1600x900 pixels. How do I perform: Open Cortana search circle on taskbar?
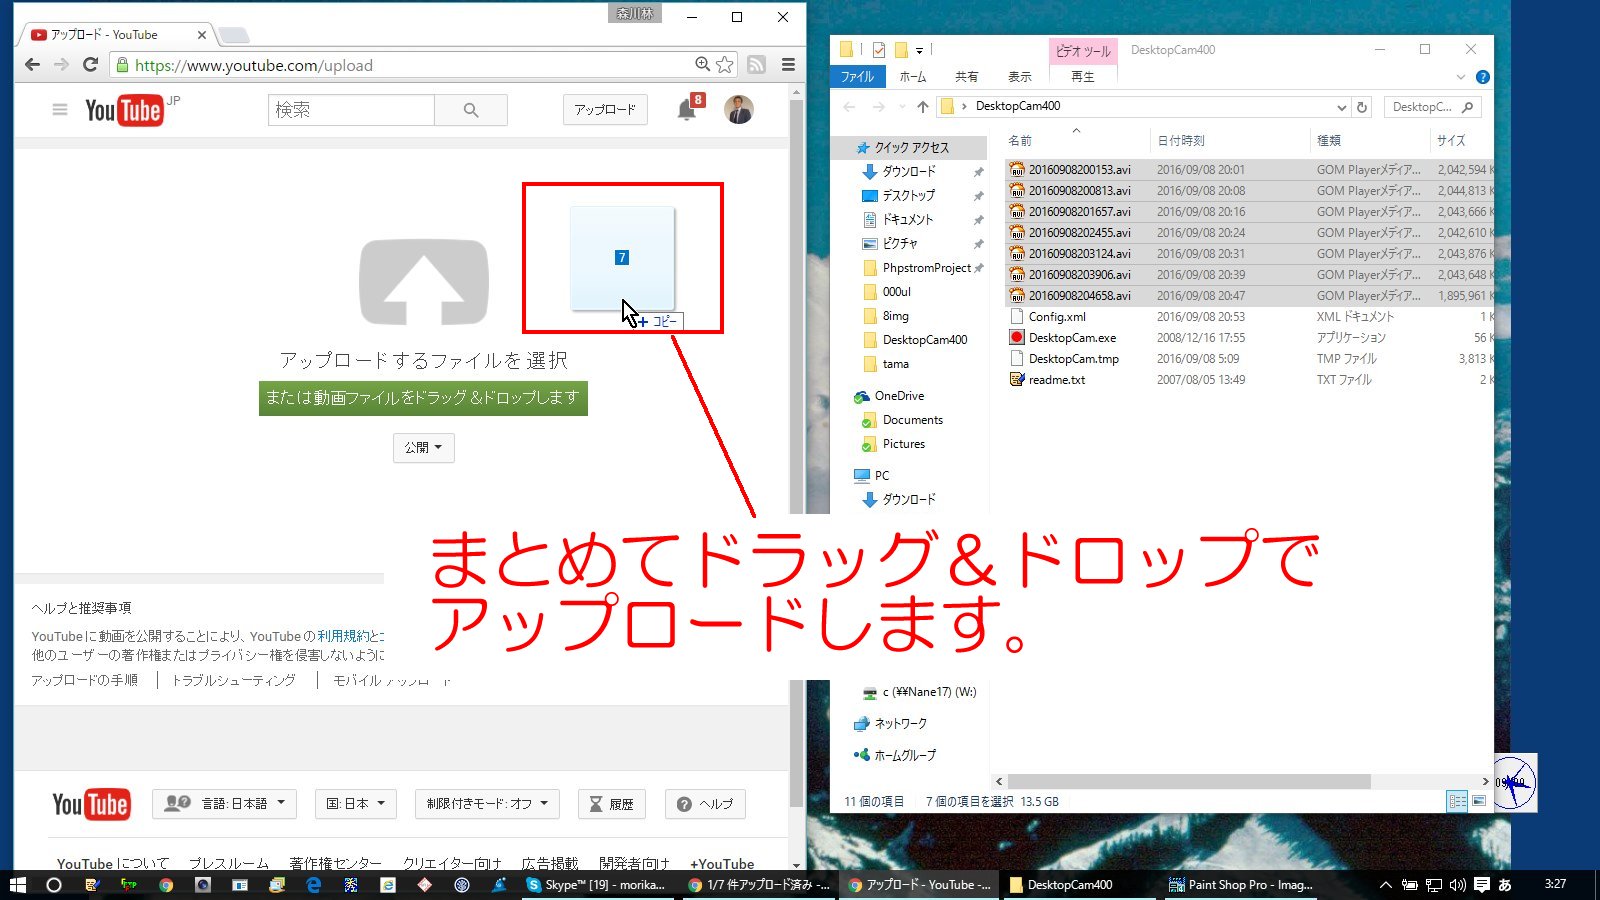coord(54,884)
